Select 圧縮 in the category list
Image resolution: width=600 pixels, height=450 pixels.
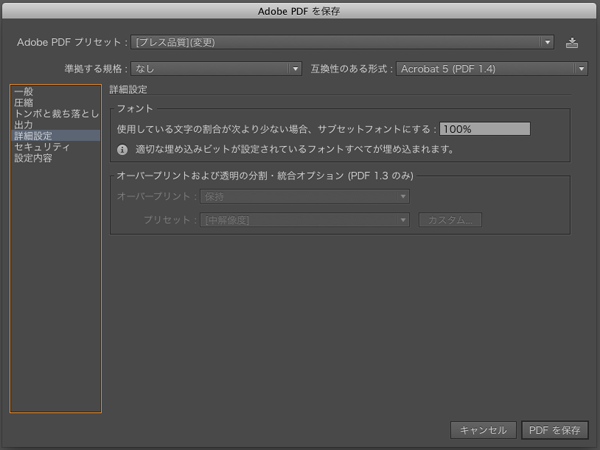24,103
